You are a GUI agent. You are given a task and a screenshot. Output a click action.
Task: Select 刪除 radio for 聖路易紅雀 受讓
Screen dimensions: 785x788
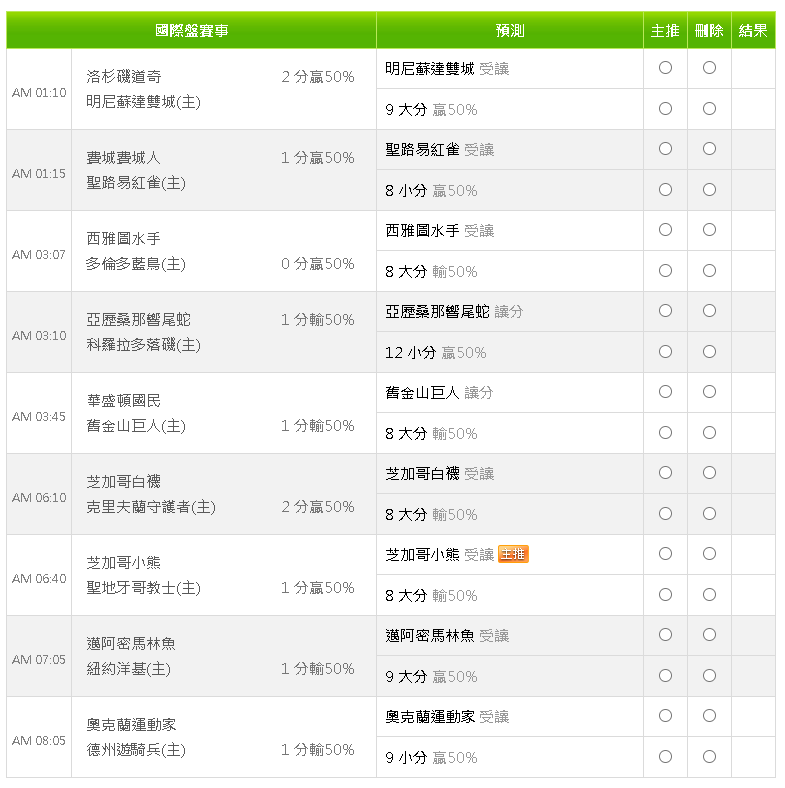pos(709,149)
